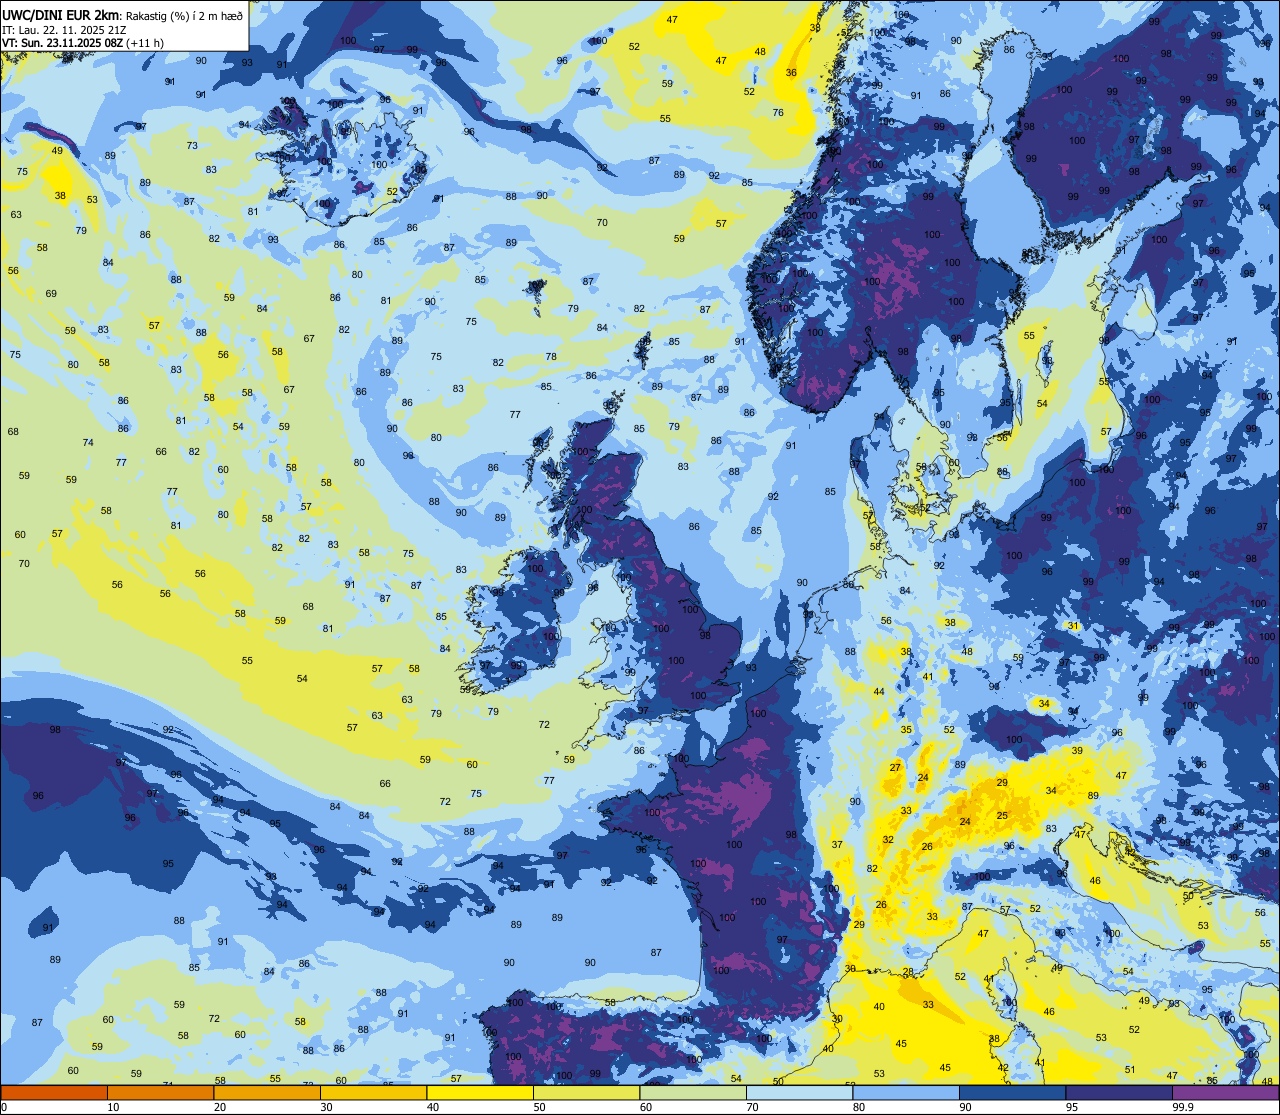Click humidity value "37" over eastern France
1280x1115 pixels.
coord(837,845)
